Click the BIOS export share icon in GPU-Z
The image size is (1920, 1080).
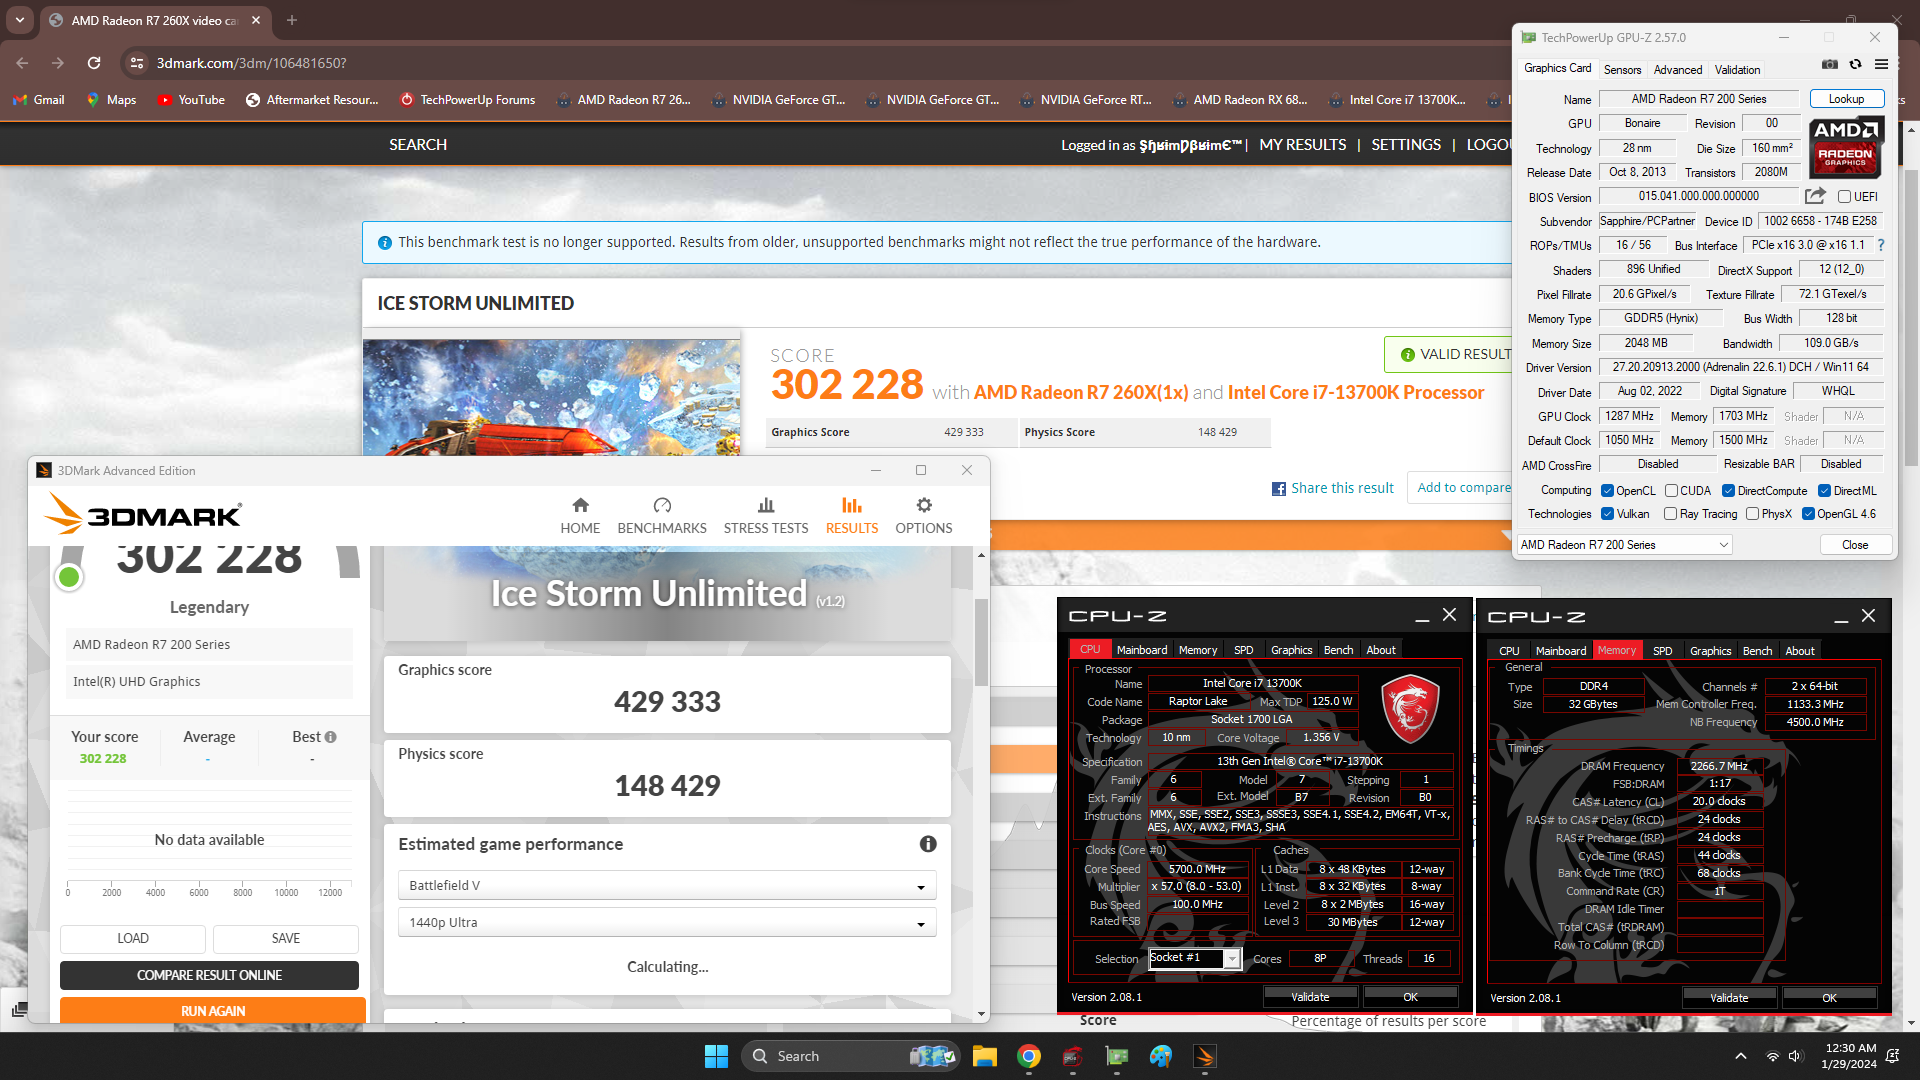tap(1815, 196)
